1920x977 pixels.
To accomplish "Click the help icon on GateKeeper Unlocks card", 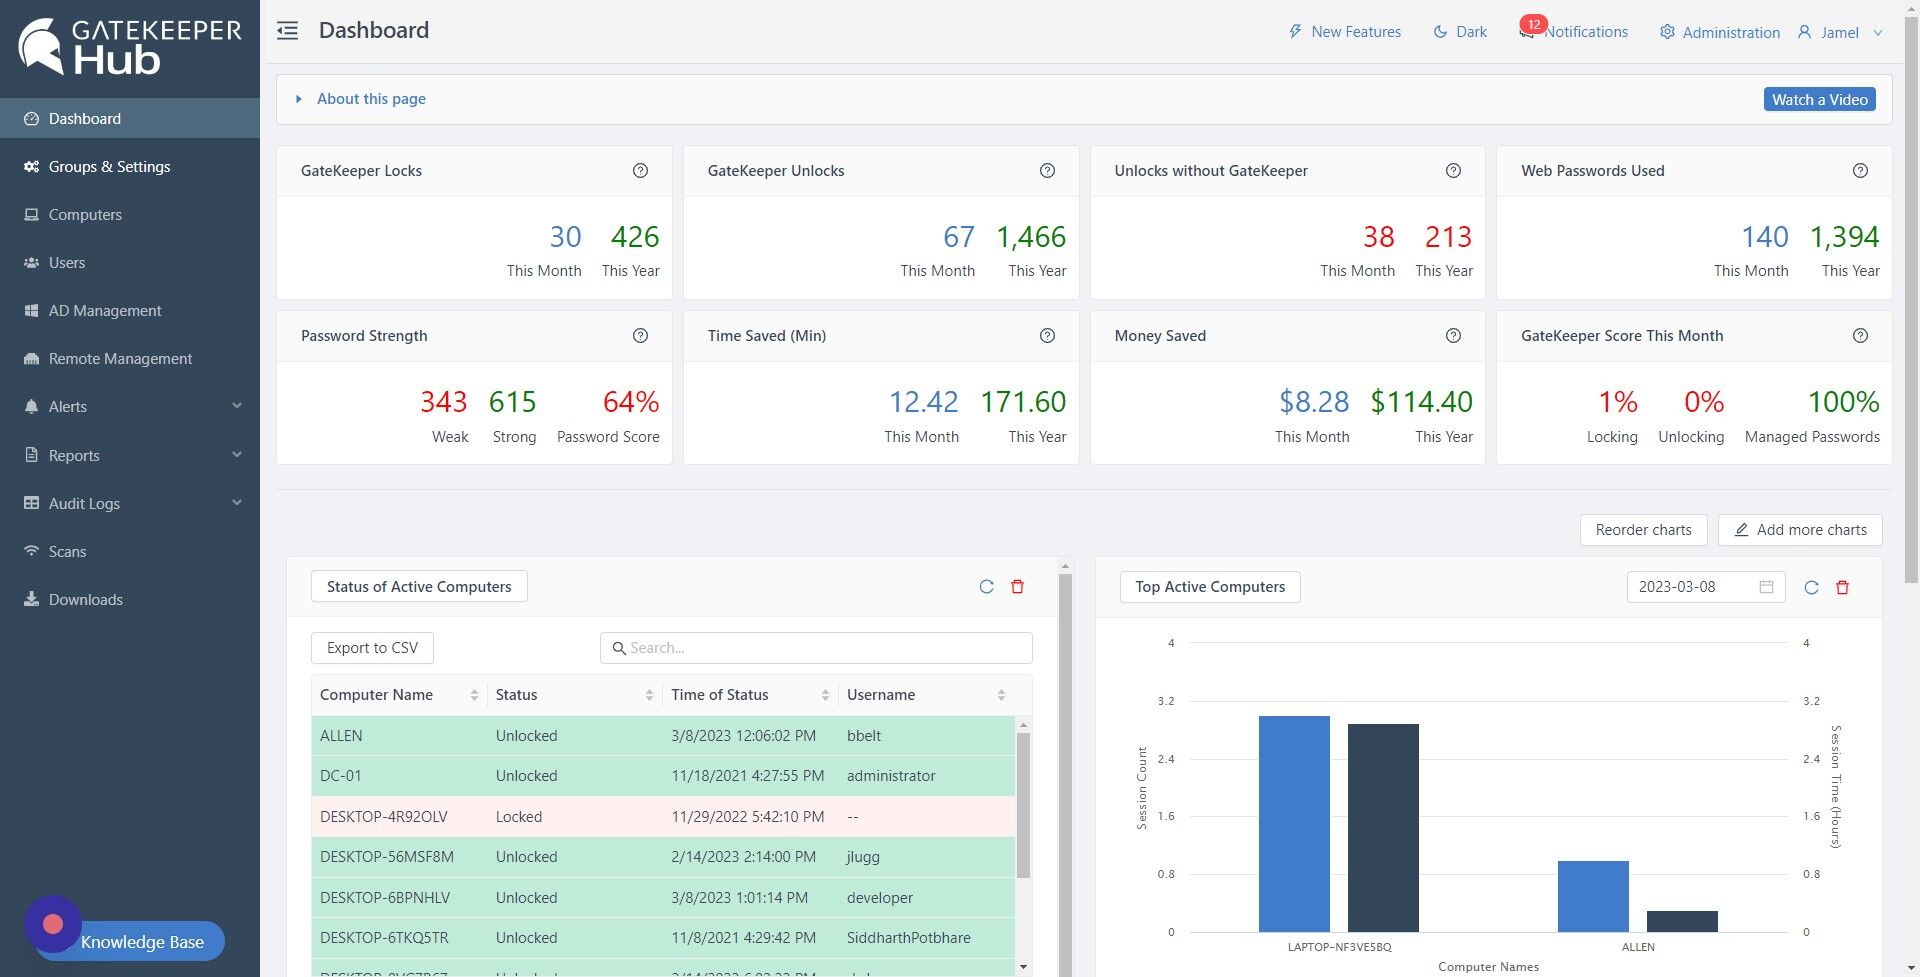I will (x=1047, y=171).
